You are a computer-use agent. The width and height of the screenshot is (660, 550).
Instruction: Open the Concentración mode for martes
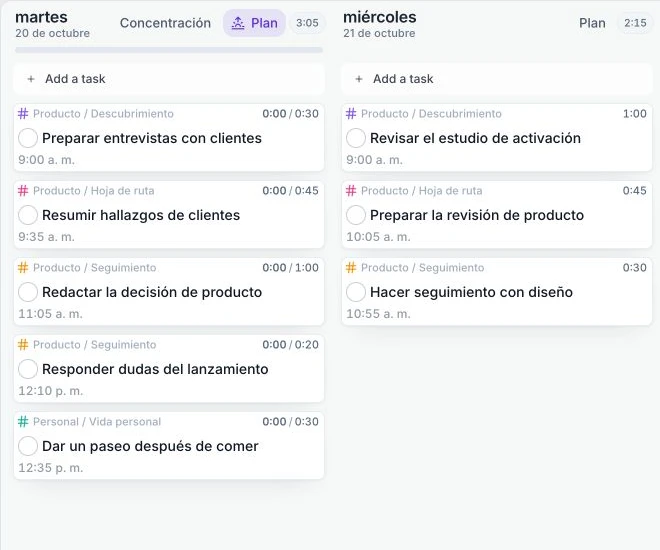pyautogui.click(x=165, y=23)
